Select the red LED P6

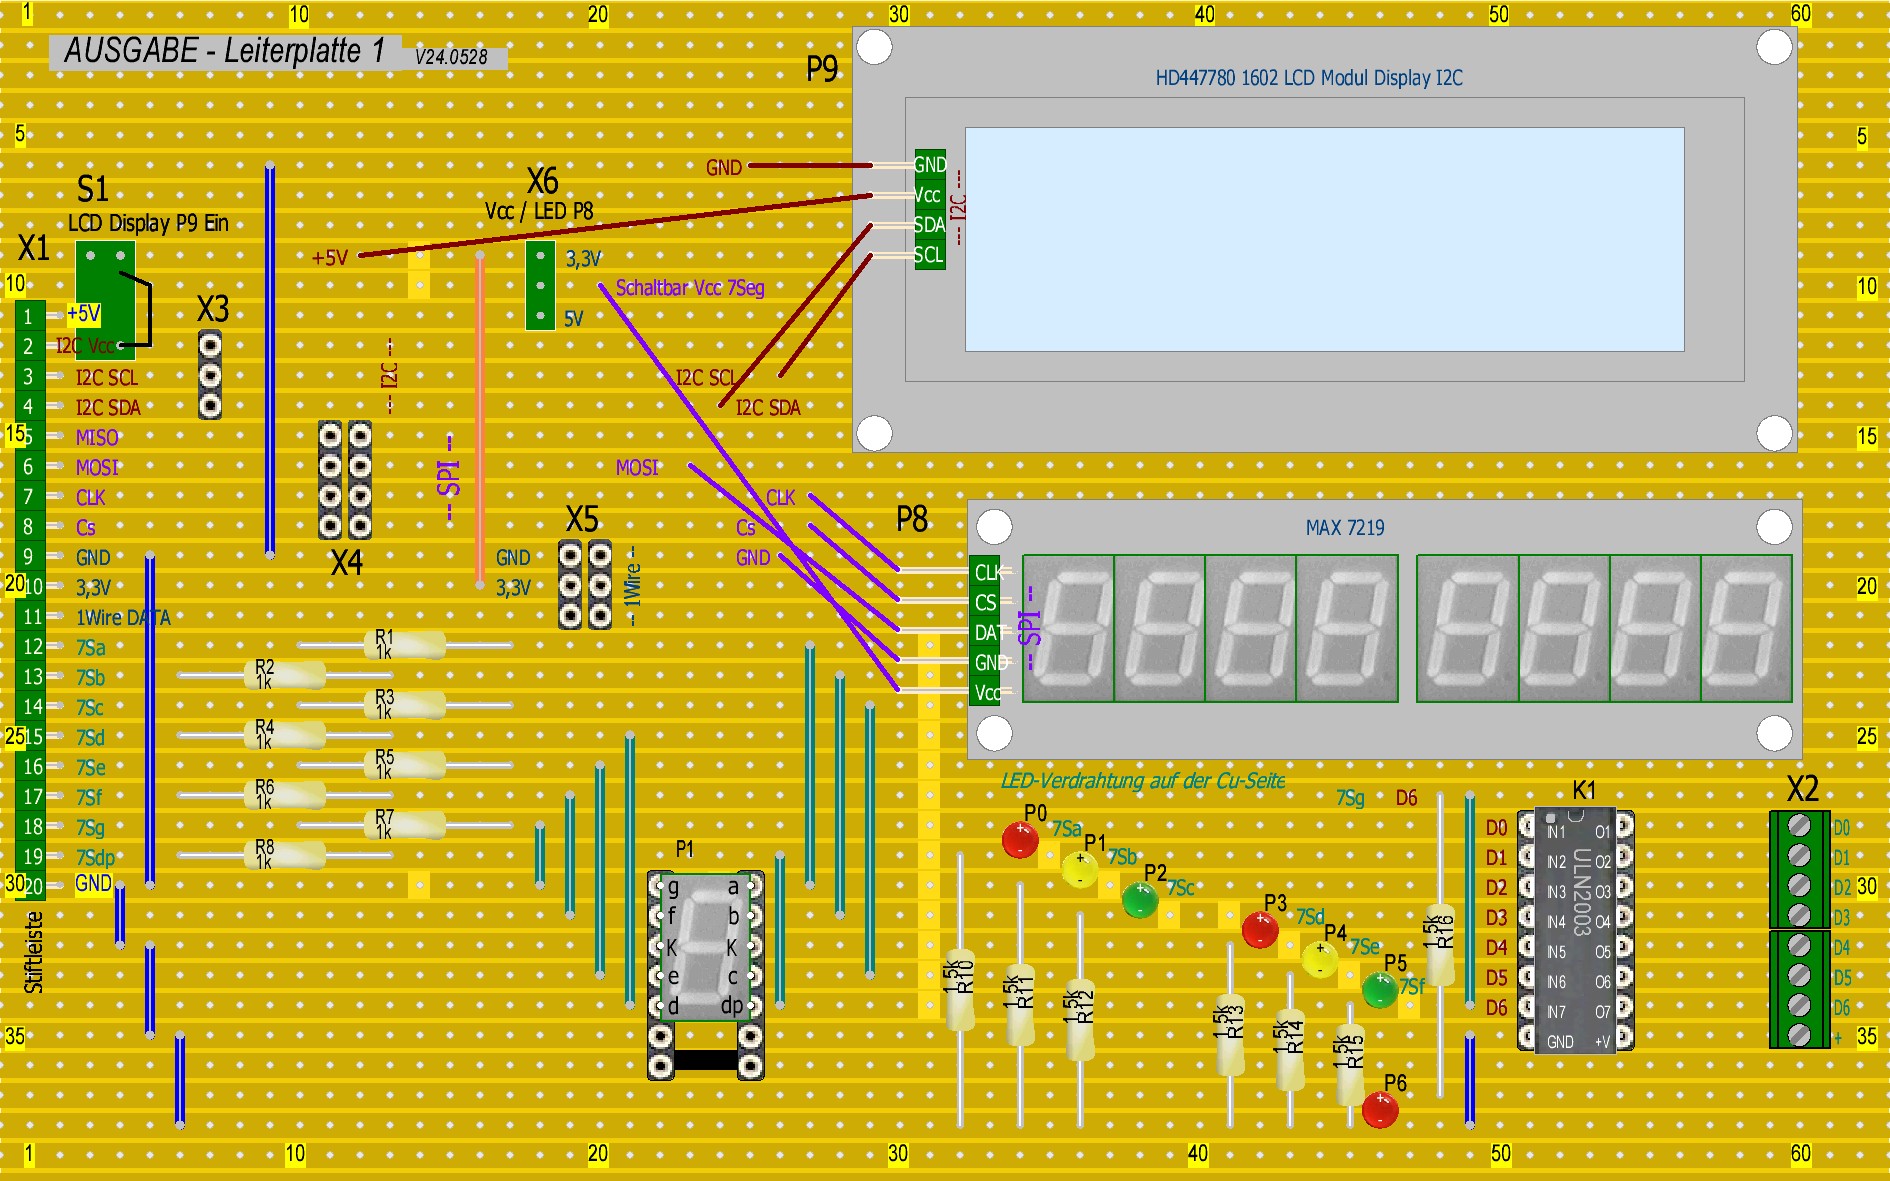(1380, 1109)
